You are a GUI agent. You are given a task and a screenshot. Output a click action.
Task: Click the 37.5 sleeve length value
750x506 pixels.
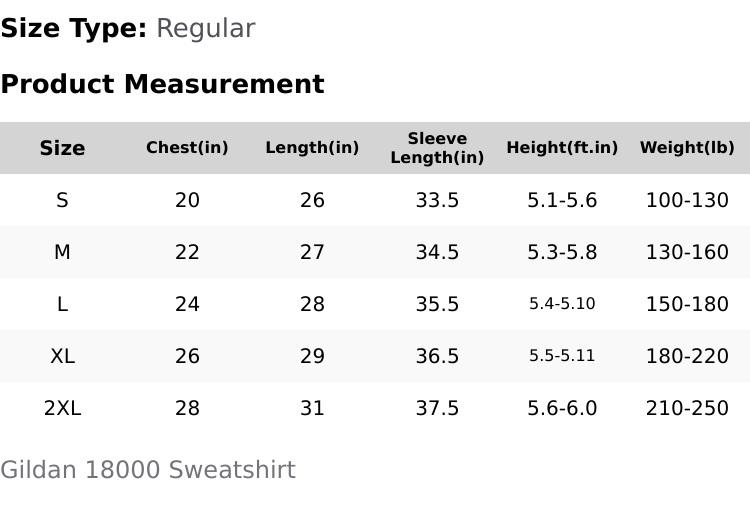point(437,408)
